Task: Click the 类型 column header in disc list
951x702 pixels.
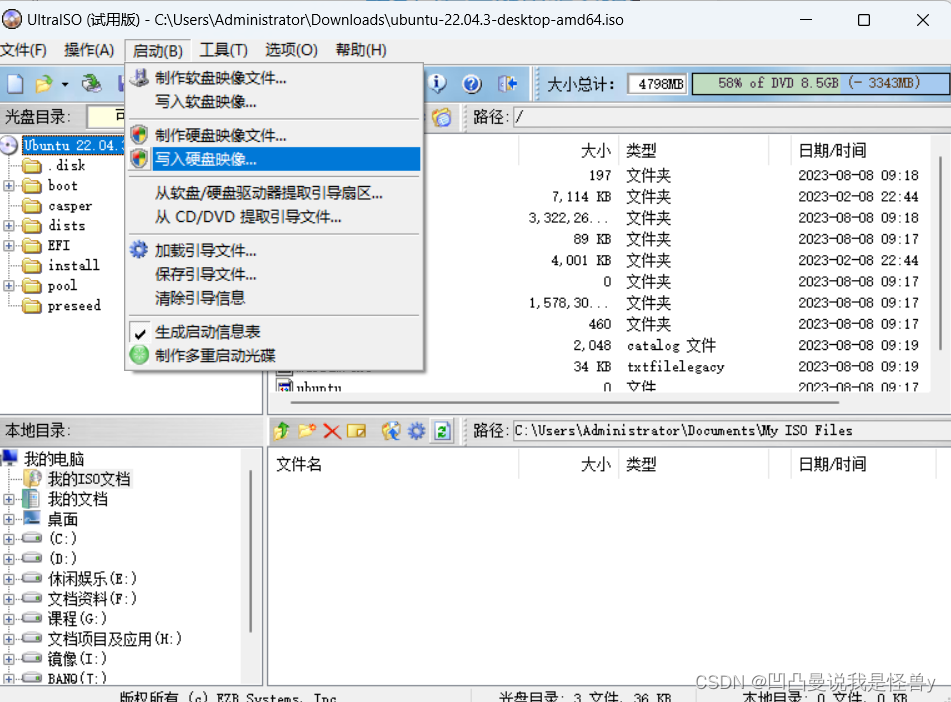Action: 693,150
